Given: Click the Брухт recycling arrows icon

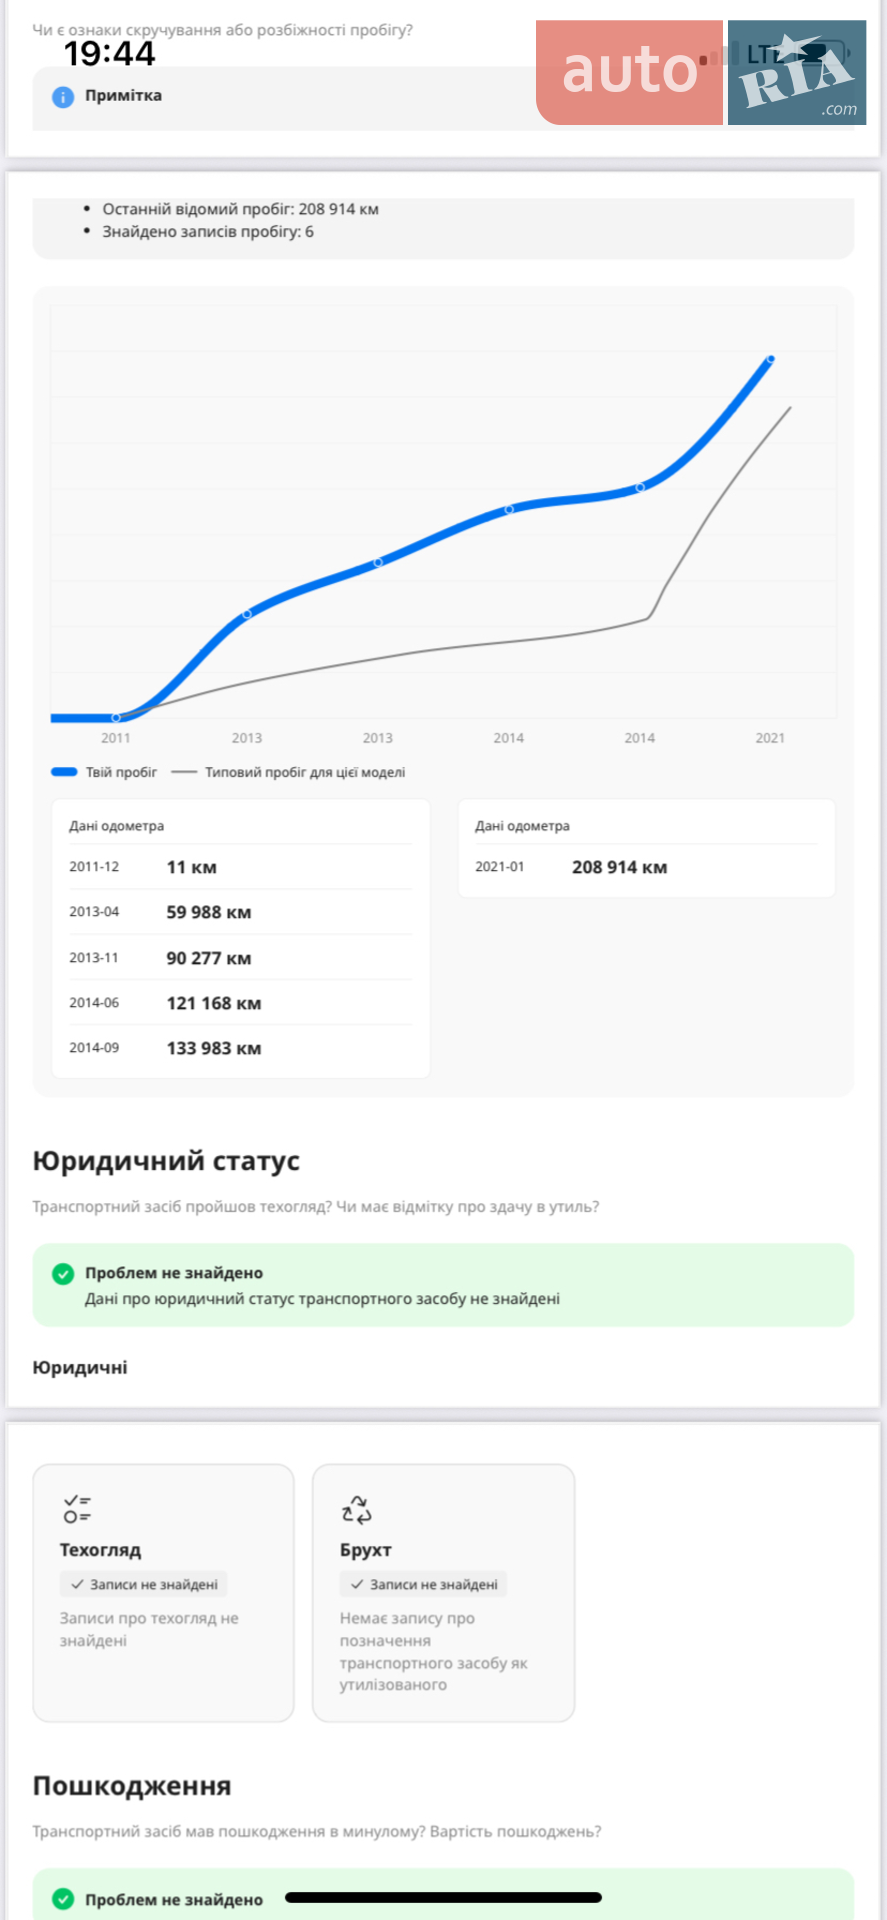Looking at the screenshot, I should [357, 1509].
